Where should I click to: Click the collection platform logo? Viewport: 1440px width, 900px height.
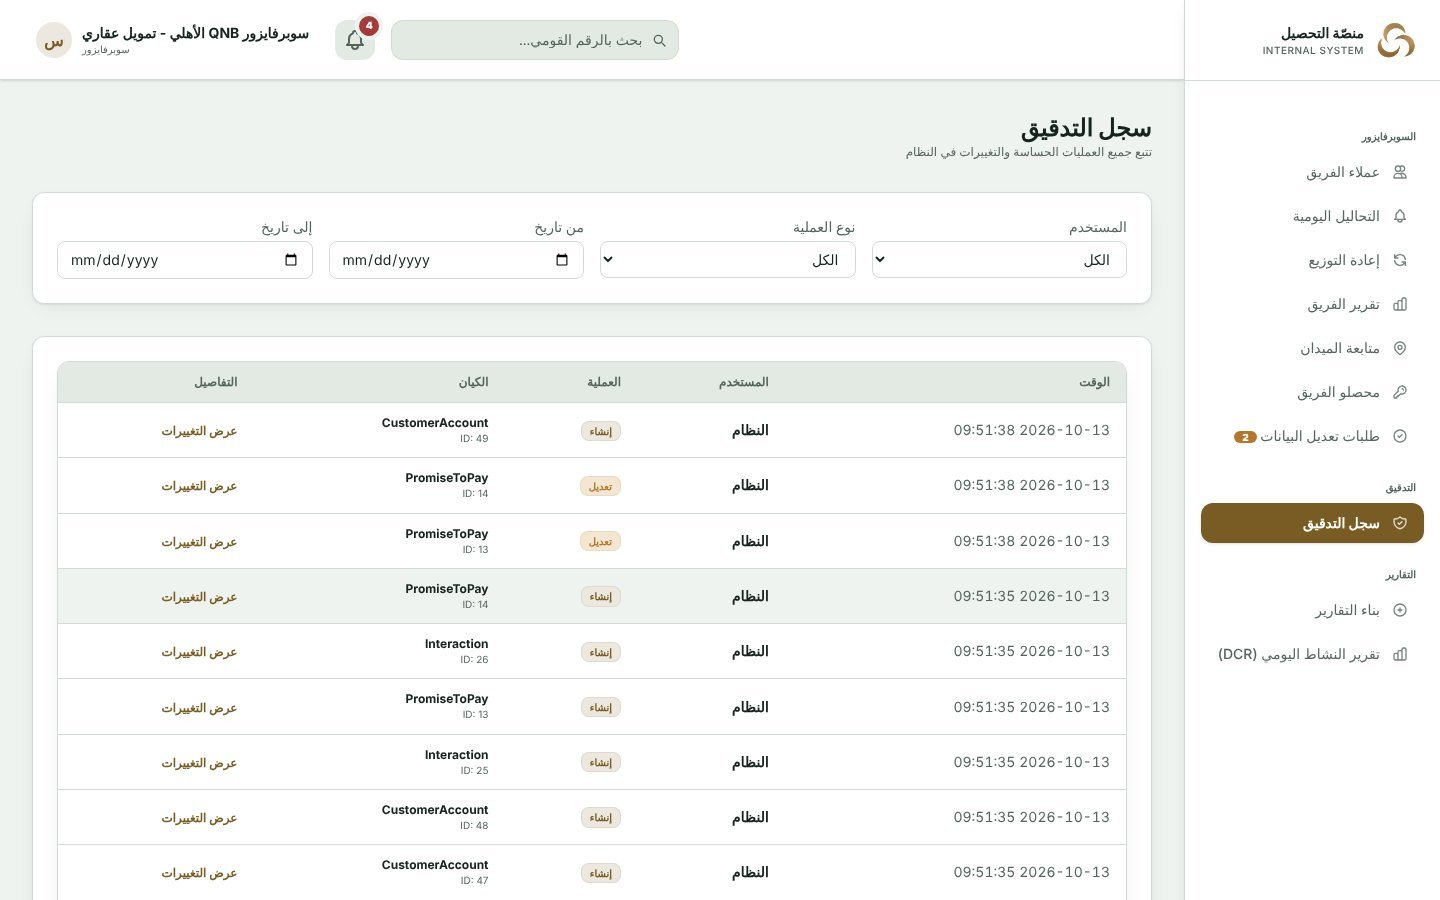pos(1396,40)
